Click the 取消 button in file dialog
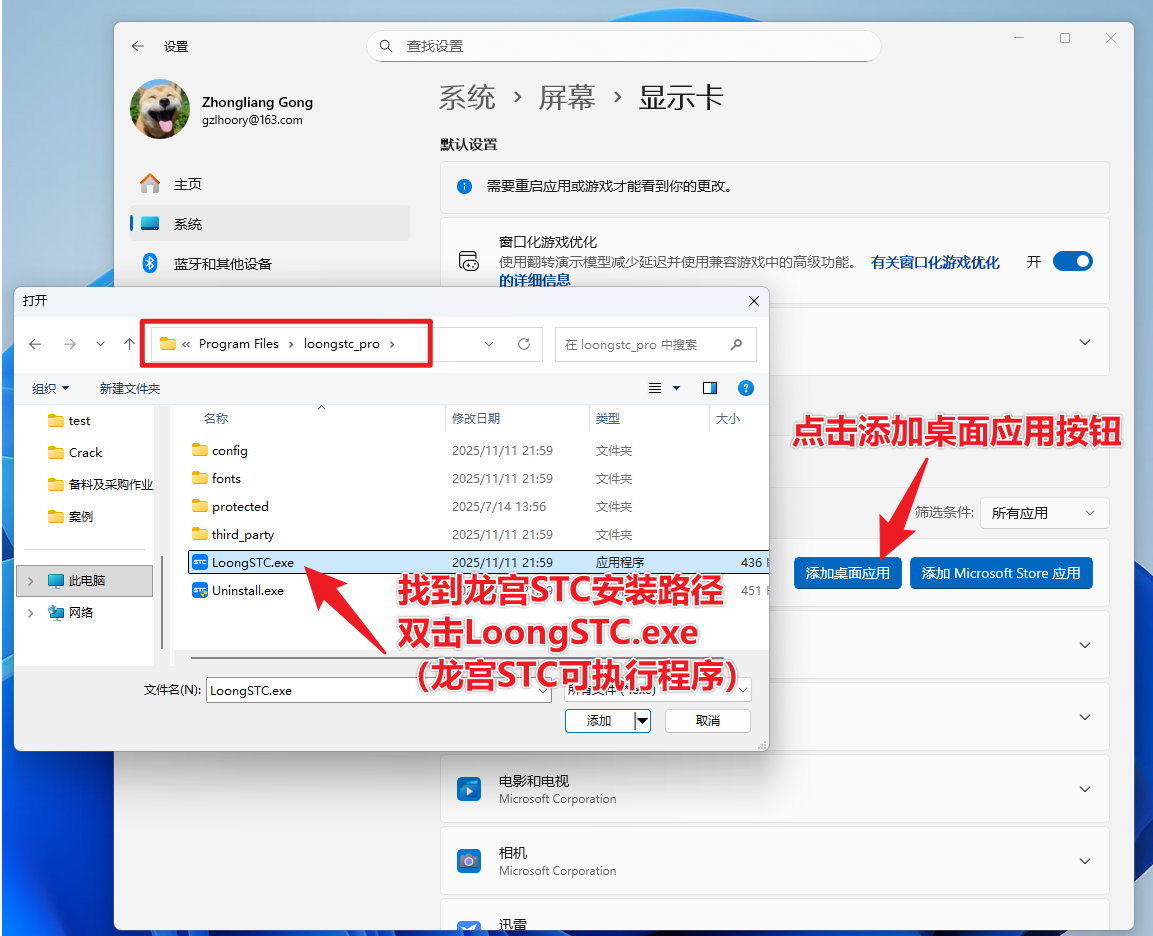 (x=707, y=720)
